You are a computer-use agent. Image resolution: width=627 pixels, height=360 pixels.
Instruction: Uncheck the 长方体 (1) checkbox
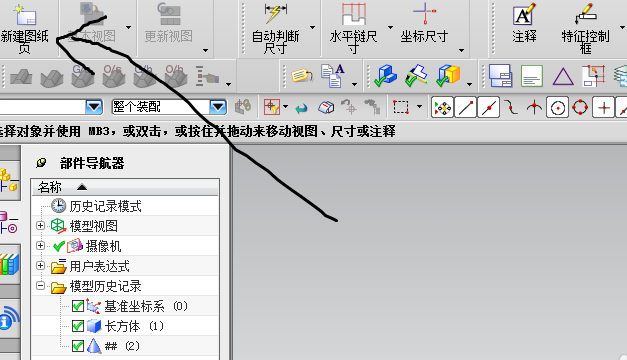click(78, 326)
